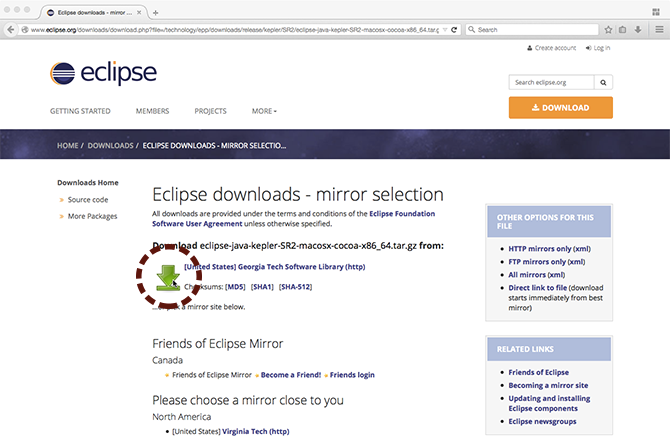The width and height of the screenshot is (670, 437).
Task: Click Friends login link
Action: 352,375
